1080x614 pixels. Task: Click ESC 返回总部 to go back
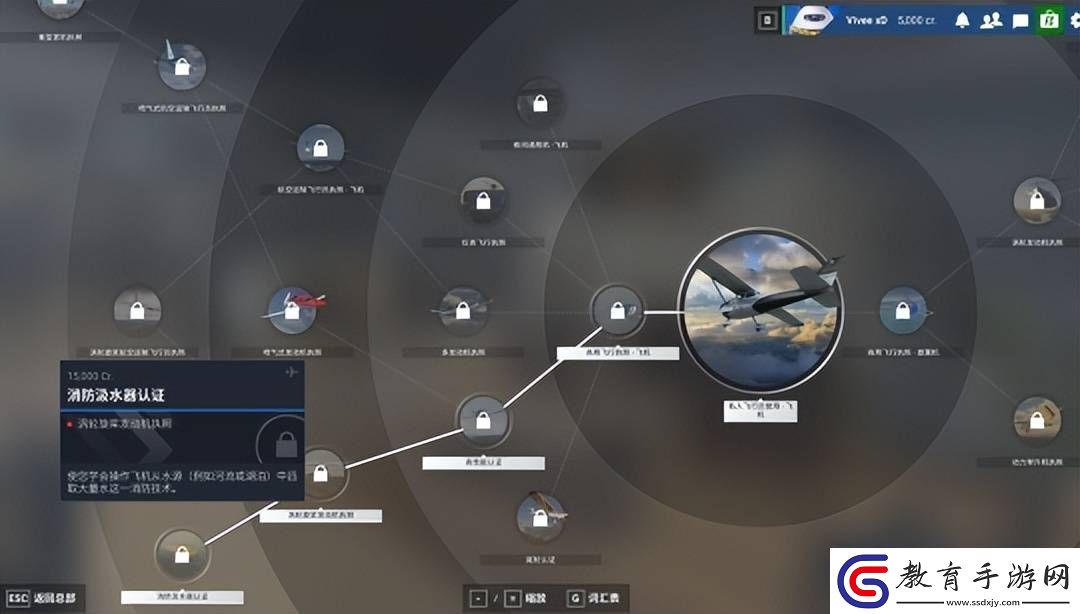tap(43, 597)
